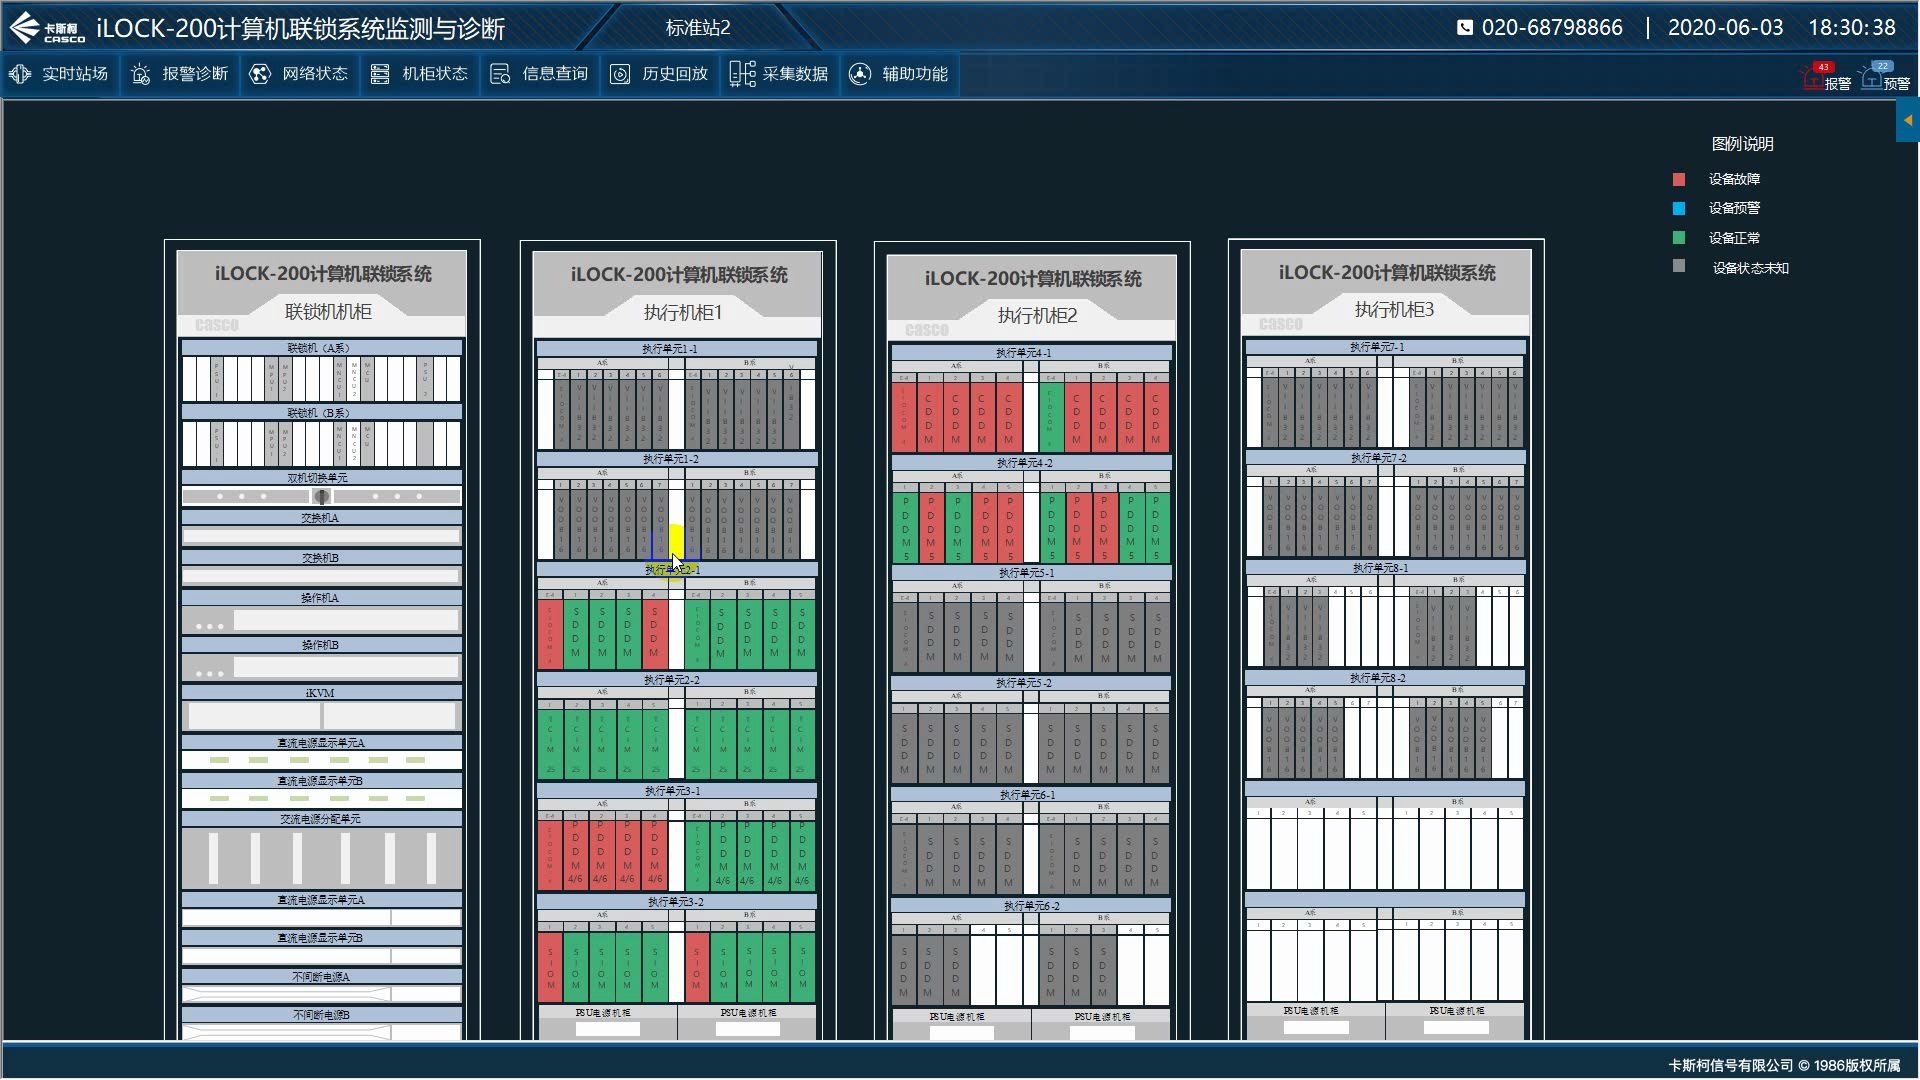
Task: Click the 交流电源分配单元 panel
Action: [321, 858]
